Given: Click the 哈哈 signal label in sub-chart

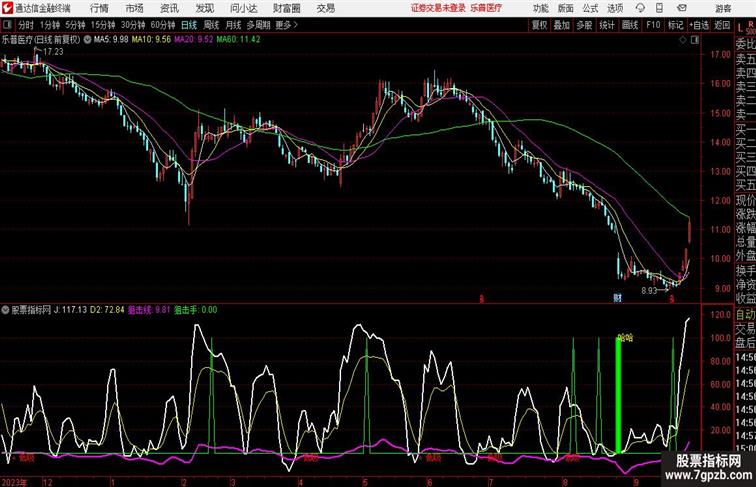Looking at the screenshot, I should pos(625,338).
